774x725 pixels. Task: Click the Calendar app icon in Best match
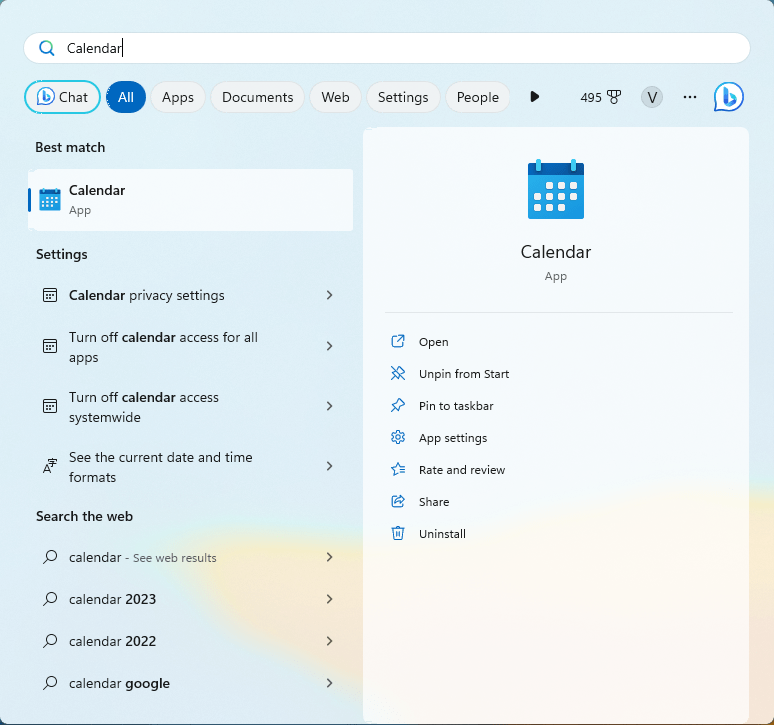[50, 199]
